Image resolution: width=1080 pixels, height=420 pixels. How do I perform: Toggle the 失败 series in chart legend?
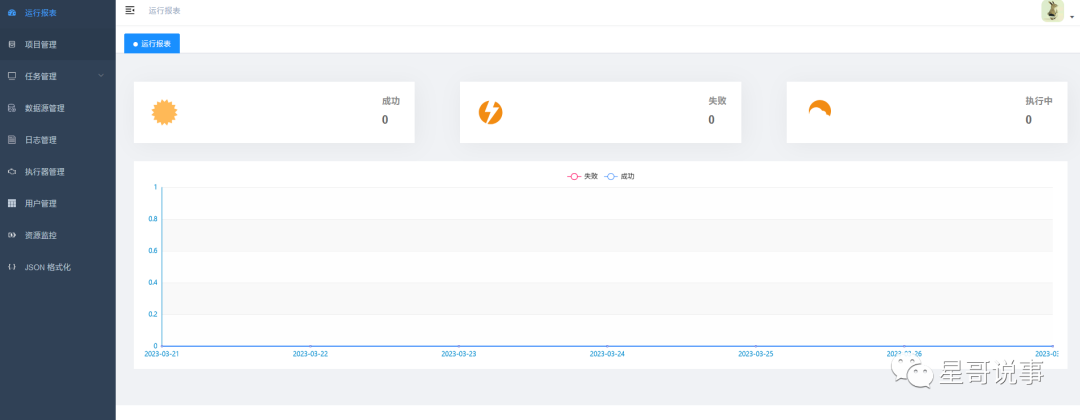point(583,176)
